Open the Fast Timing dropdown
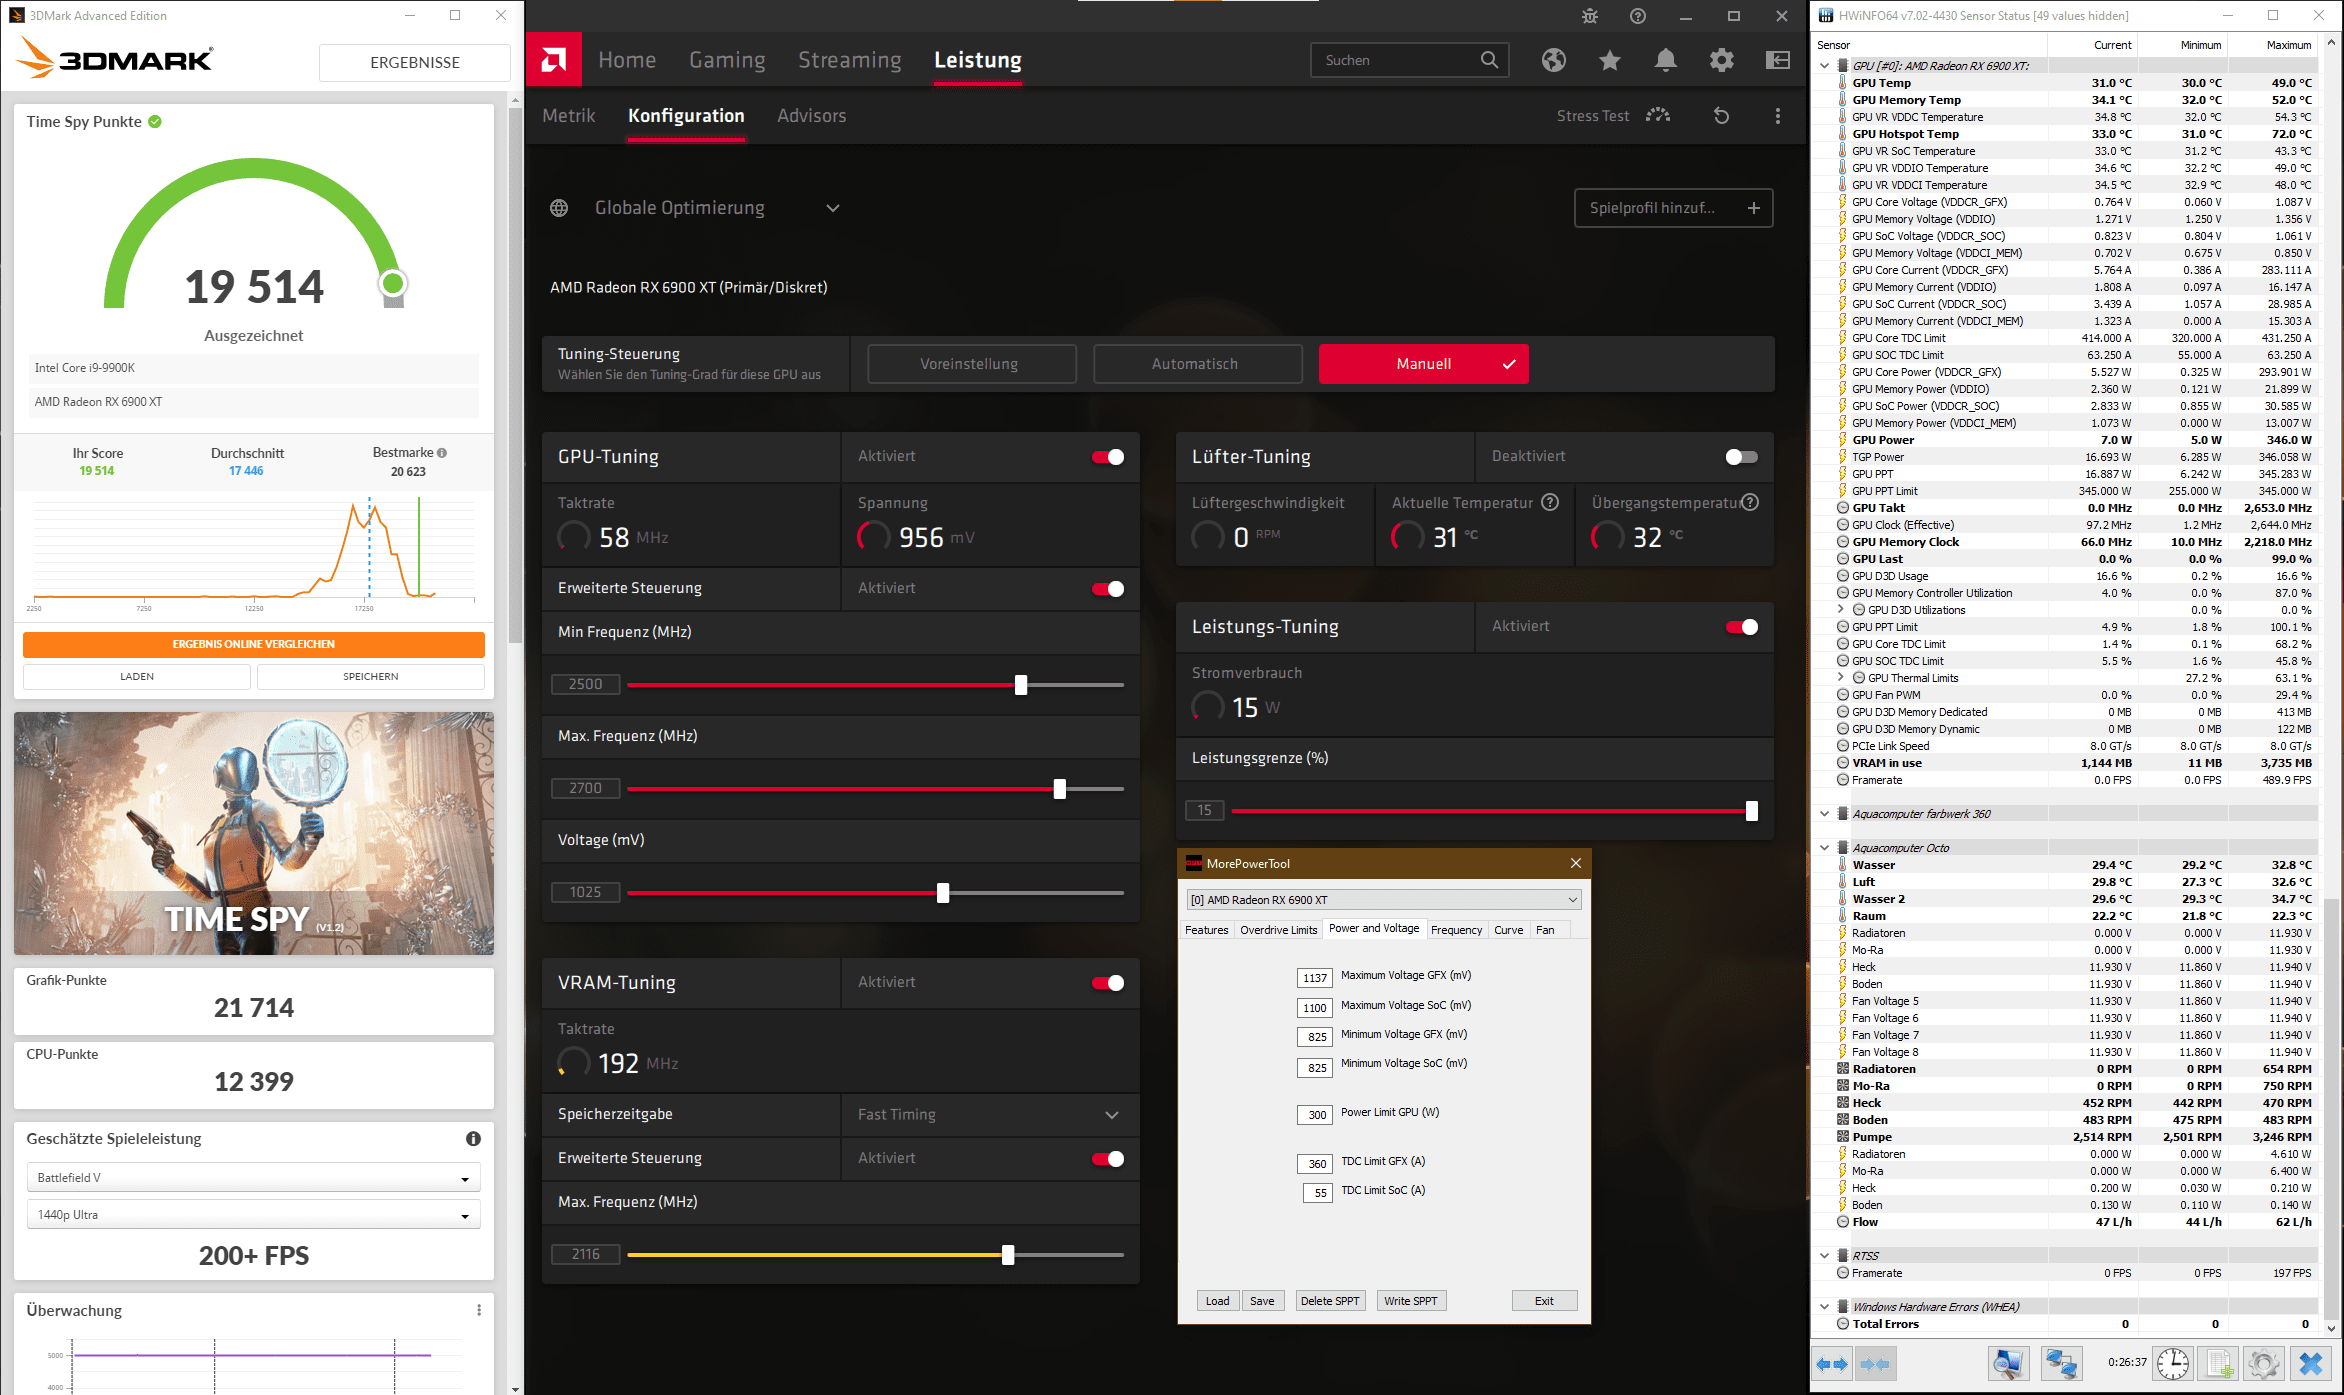 [988, 1114]
